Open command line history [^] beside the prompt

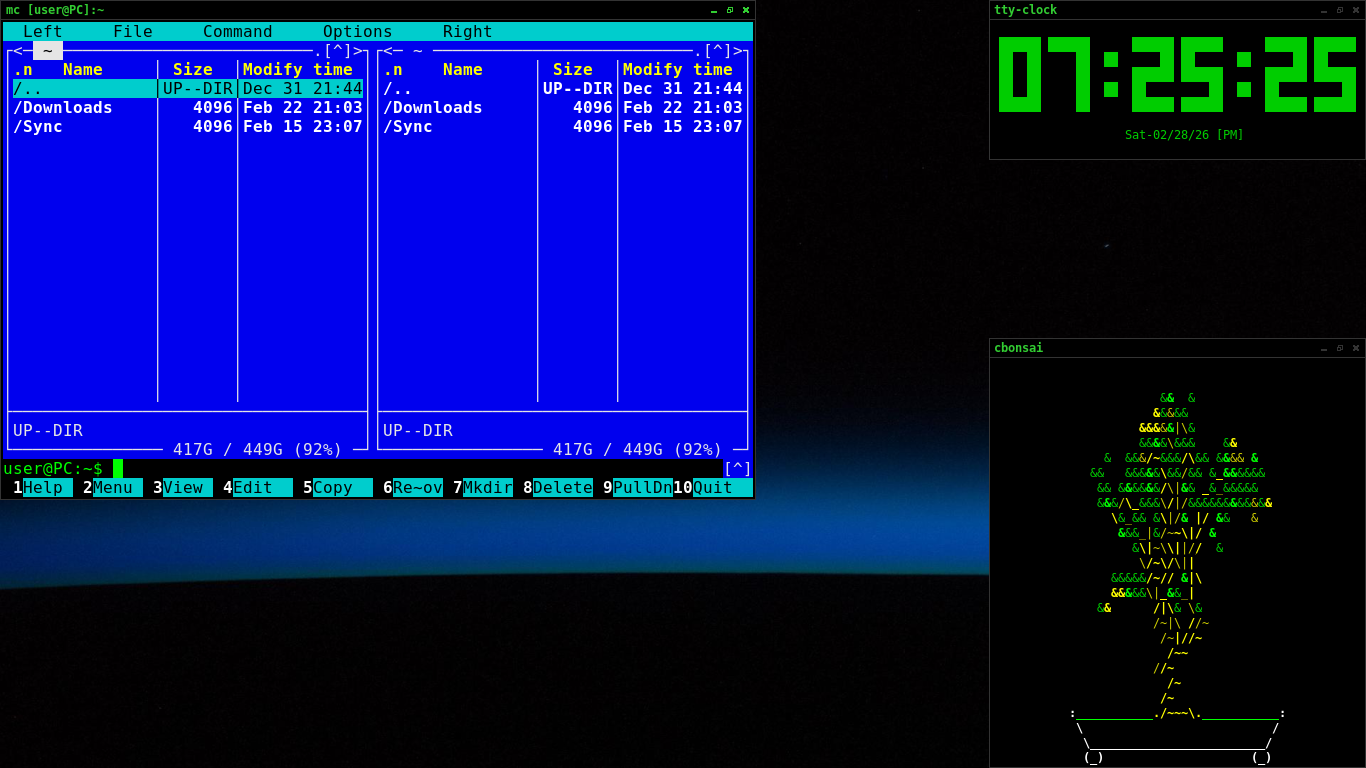(738, 469)
